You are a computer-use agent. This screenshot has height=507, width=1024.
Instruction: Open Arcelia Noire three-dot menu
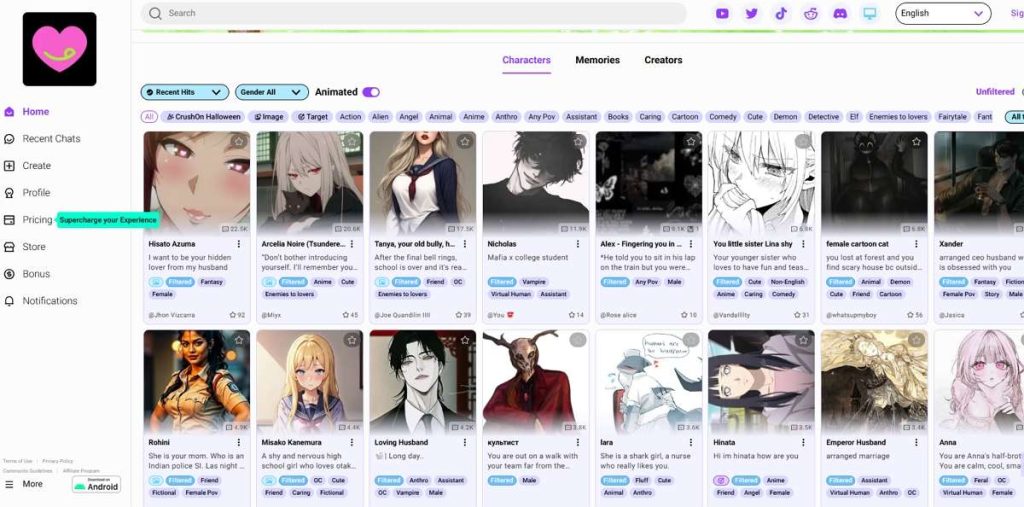coord(352,244)
